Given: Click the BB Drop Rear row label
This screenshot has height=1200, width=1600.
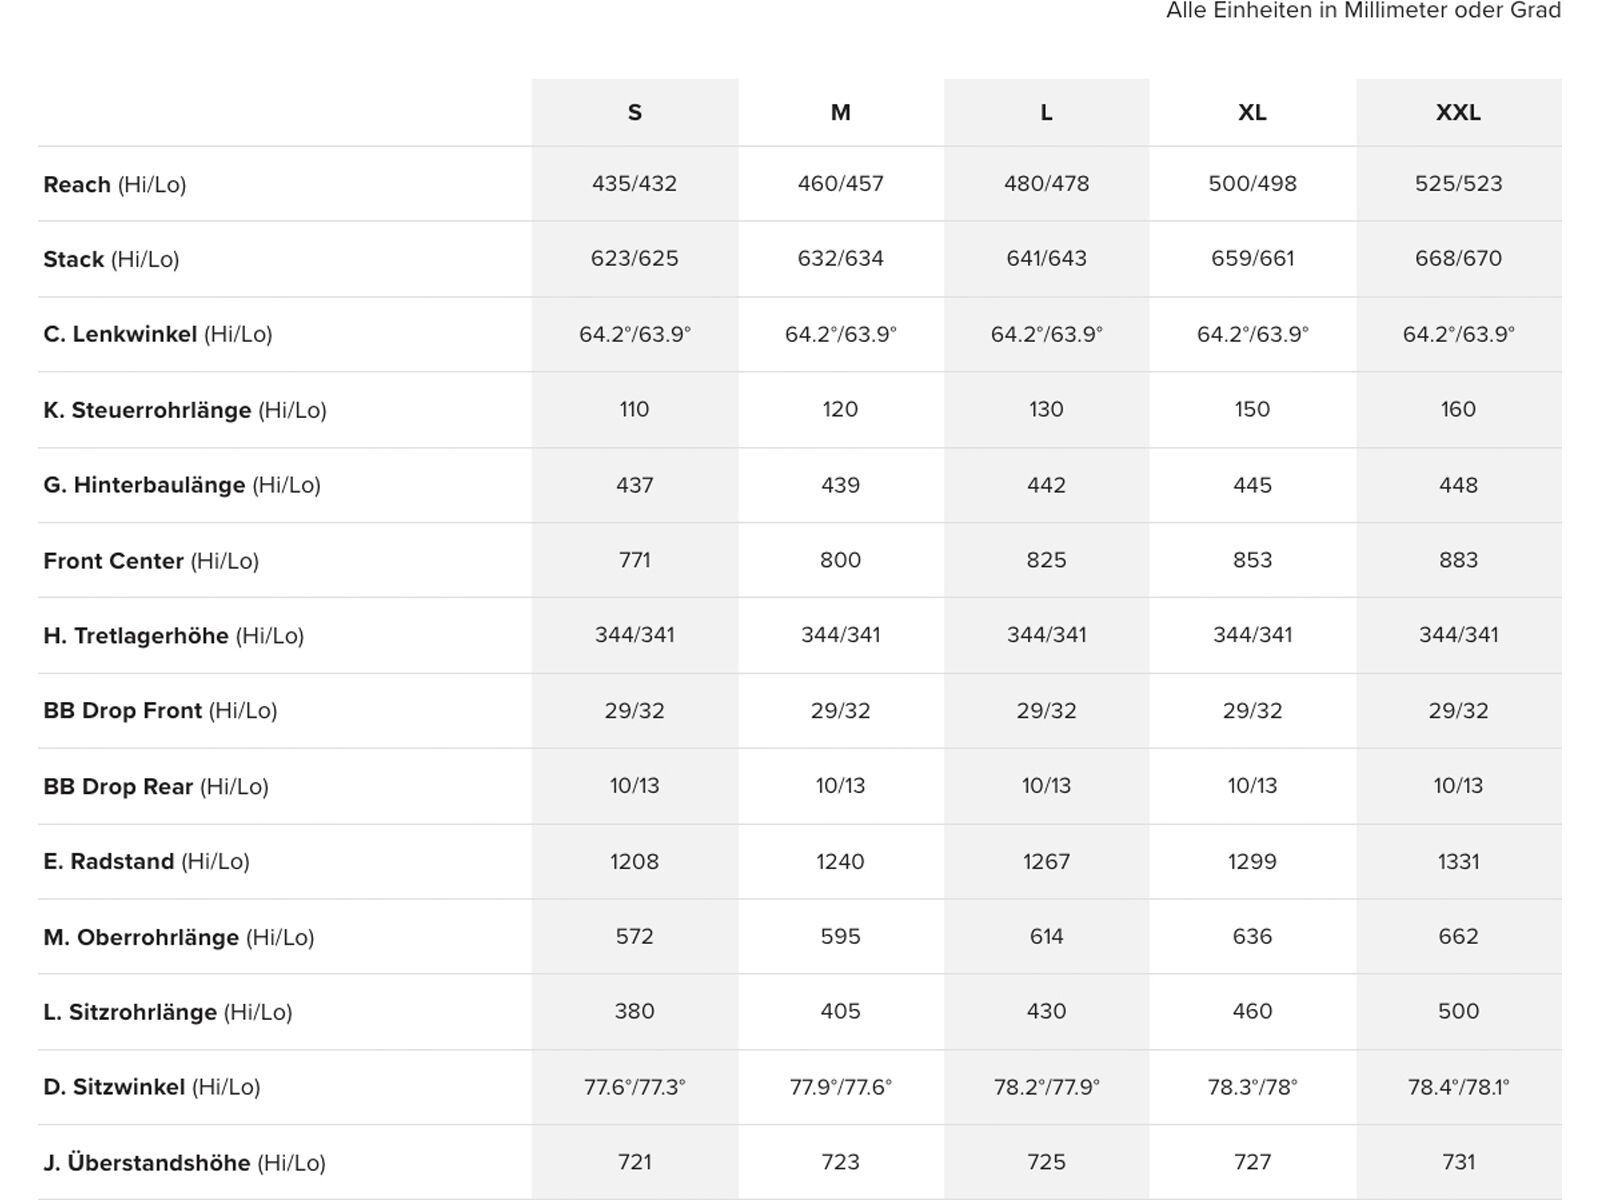Looking at the screenshot, I should [156, 787].
